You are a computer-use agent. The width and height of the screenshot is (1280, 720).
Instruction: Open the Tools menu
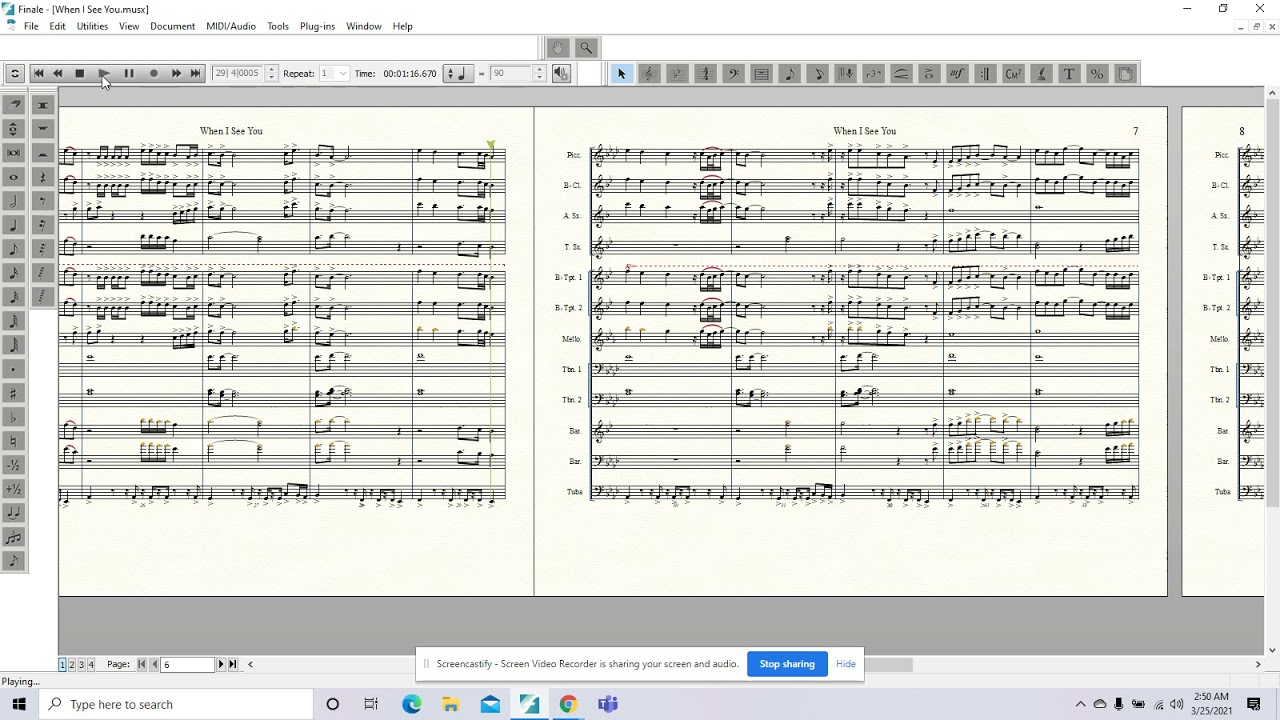tap(278, 26)
